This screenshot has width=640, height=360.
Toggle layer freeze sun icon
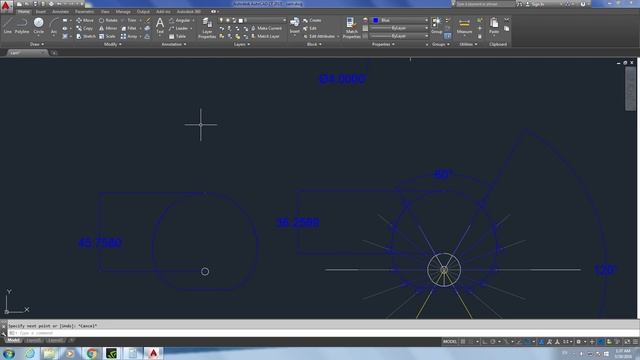pyautogui.click(x=228, y=20)
